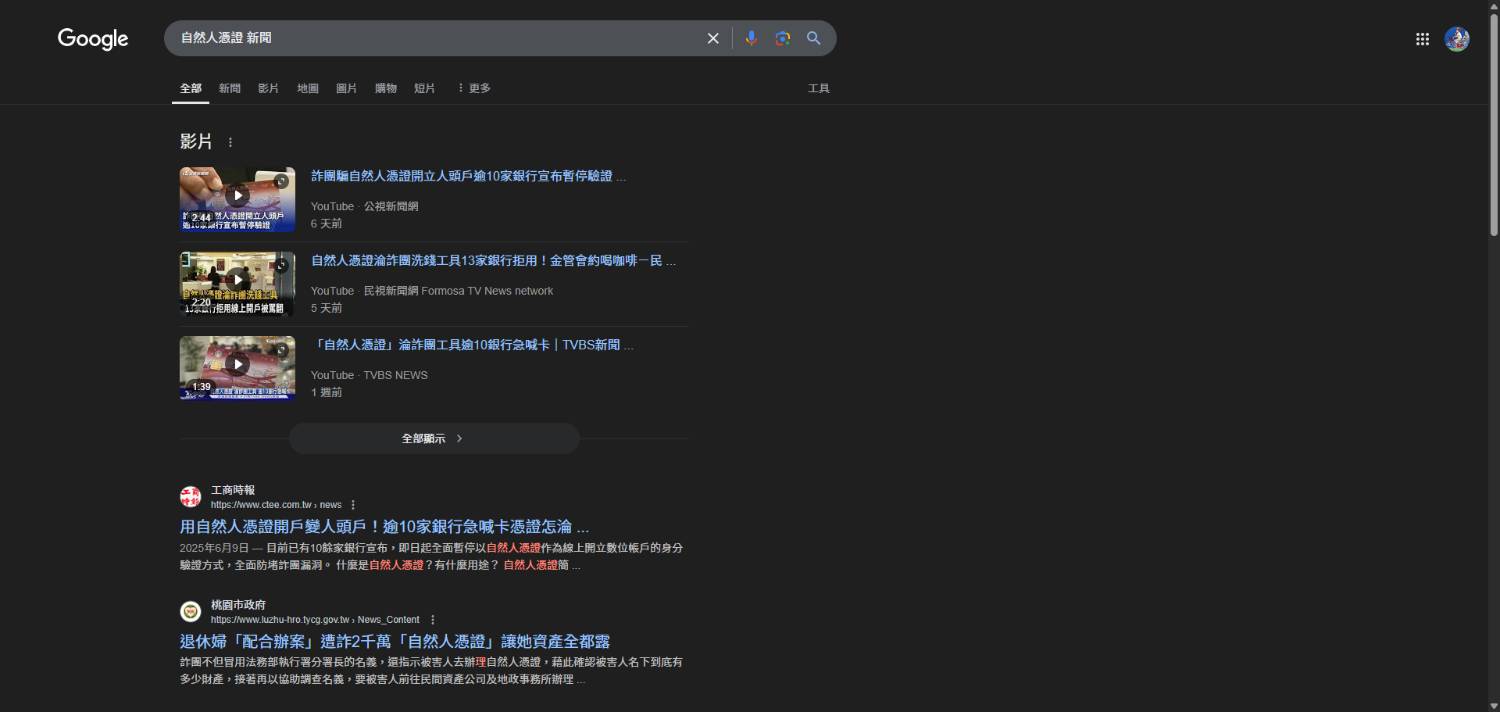Click the TVBS NEWS channel name
The width and height of the screenshot is (1500, 712).
click(x=396, y=375)
